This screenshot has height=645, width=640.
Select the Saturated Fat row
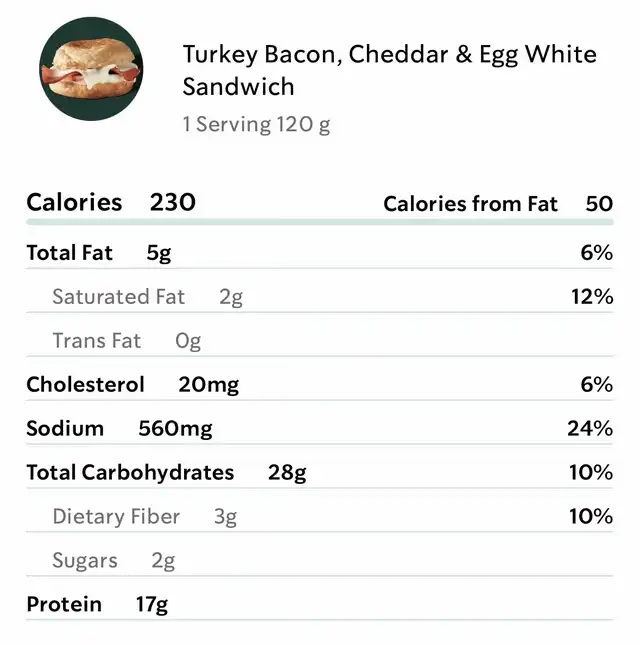pos(320,297)
